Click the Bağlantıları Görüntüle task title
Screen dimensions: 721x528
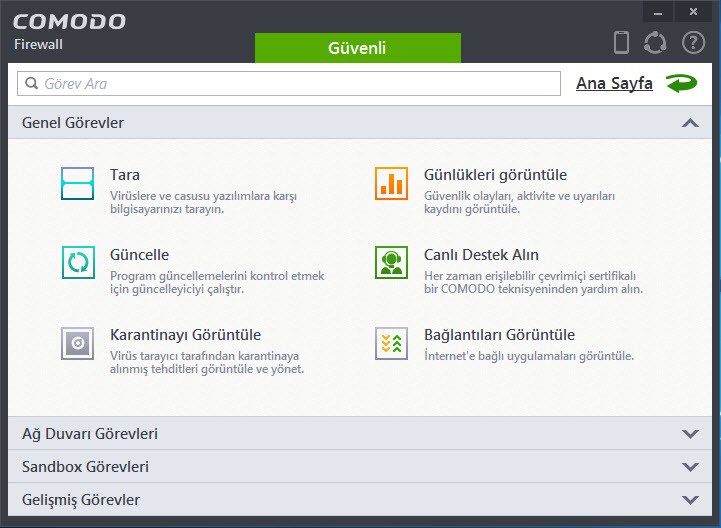coord(499,335)
